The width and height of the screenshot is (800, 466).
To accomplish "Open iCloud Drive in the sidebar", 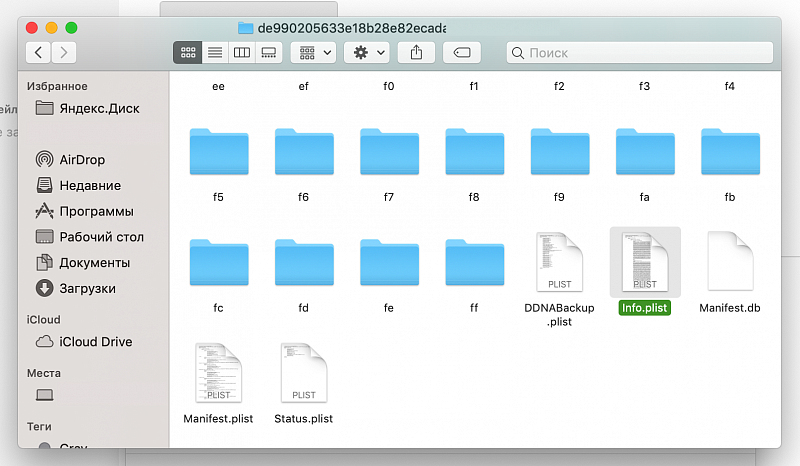I will [95, 342].
